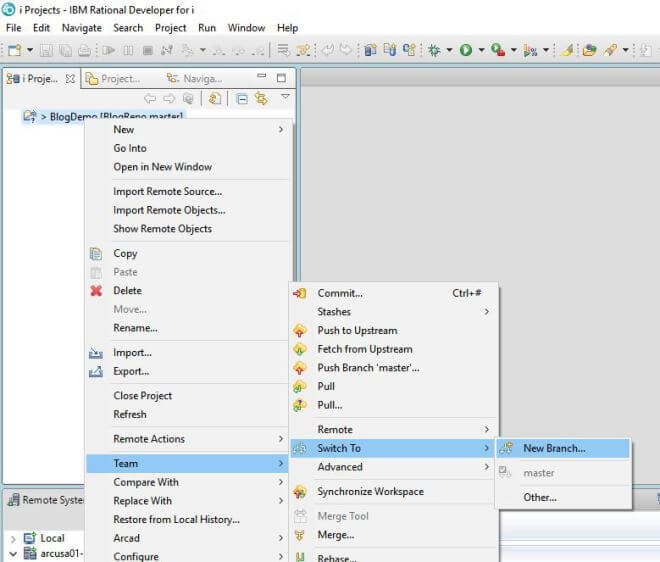This screenshot has width=660, height=562.
Task: Click the Terminate debug icon
Action: [x=148, y=51]
